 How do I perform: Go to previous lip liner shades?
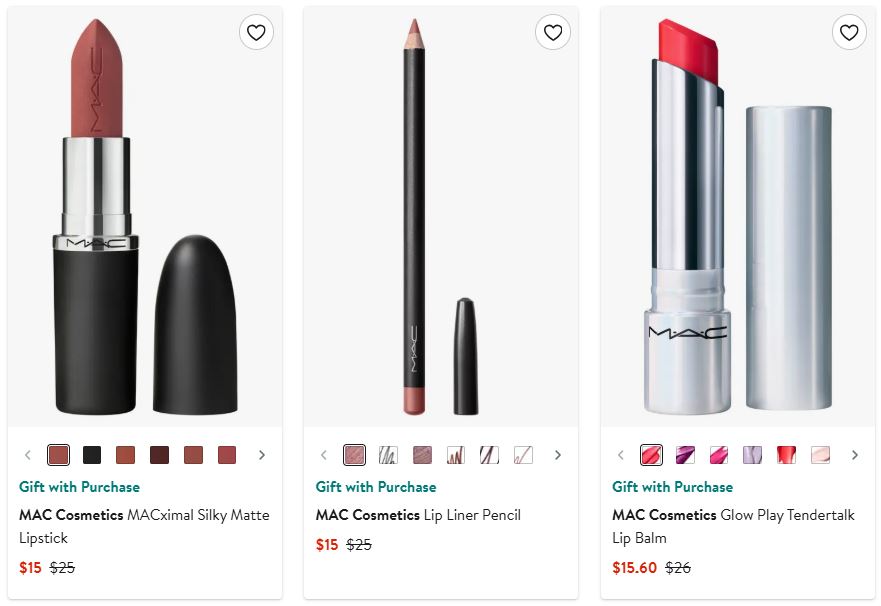pyautogui.click(x=324, y=455)
